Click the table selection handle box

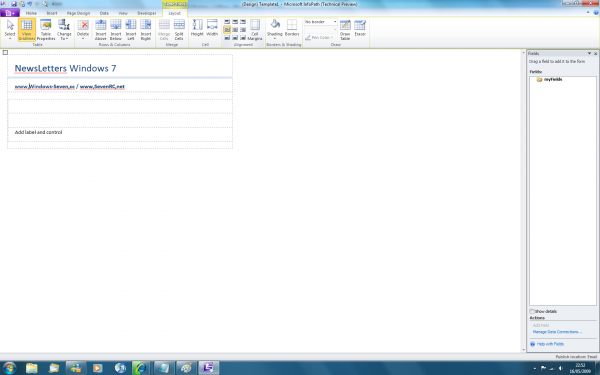coord(5,52)
